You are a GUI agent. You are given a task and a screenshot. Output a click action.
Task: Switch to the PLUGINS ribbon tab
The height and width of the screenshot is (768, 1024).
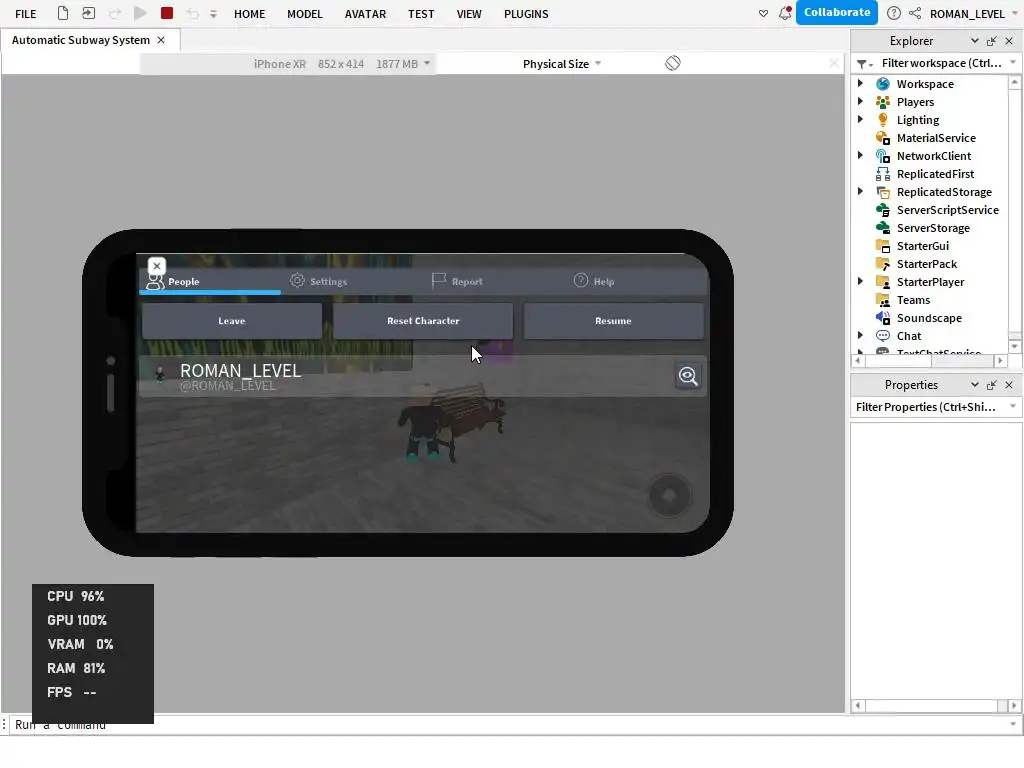click(526, 14)
